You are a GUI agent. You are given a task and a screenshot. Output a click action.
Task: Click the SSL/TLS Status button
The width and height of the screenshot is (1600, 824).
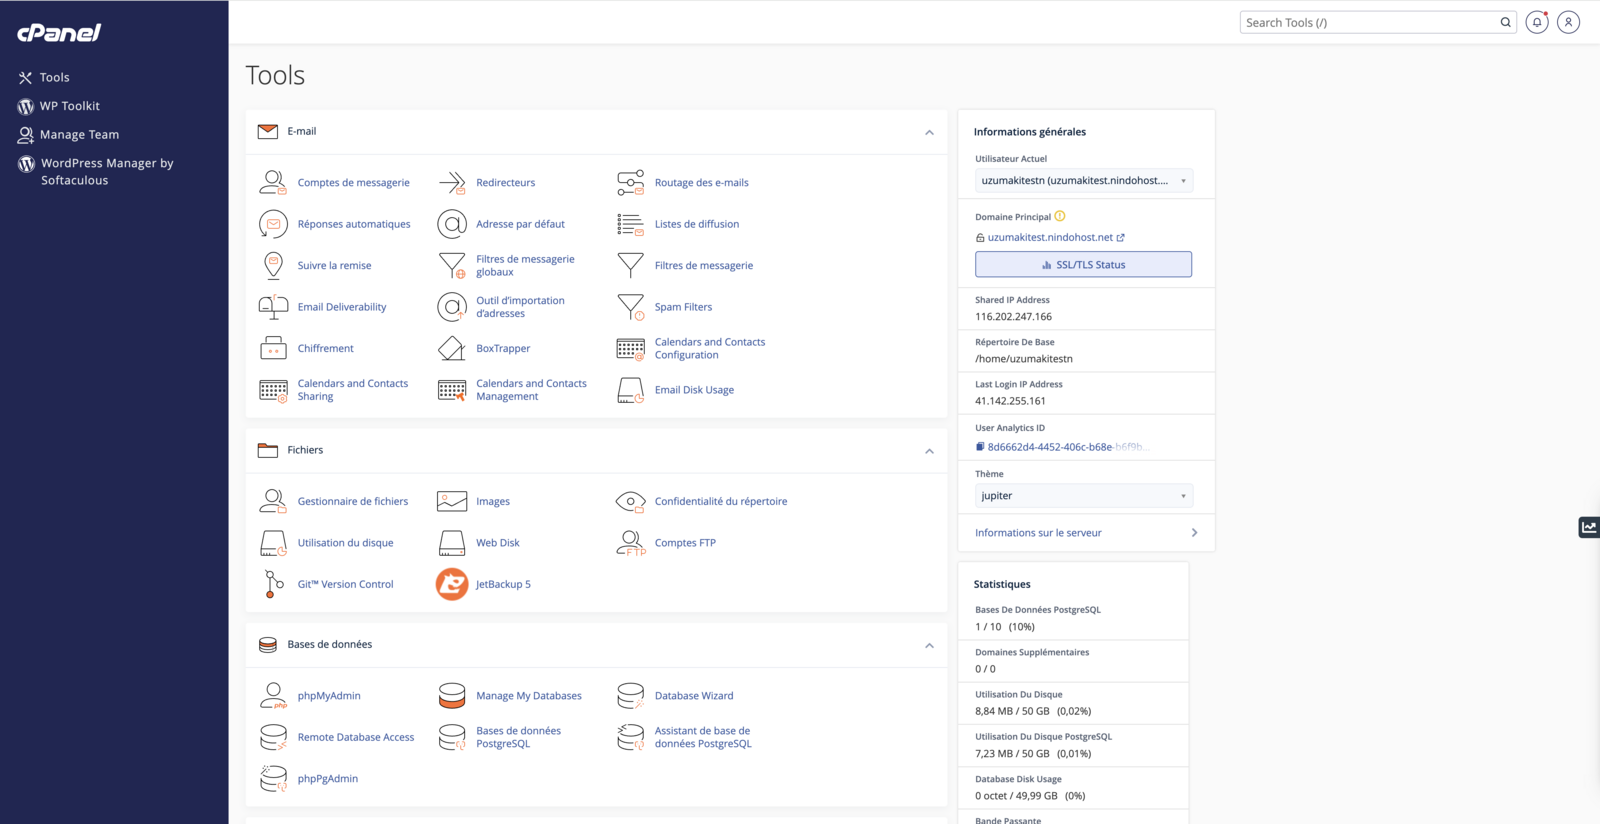coord(1083,265)
